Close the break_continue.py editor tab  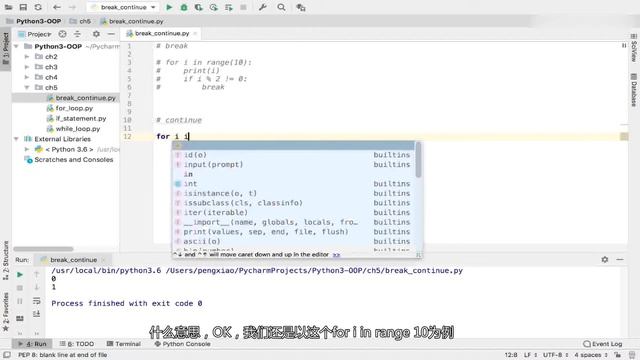tap(195, 33)
